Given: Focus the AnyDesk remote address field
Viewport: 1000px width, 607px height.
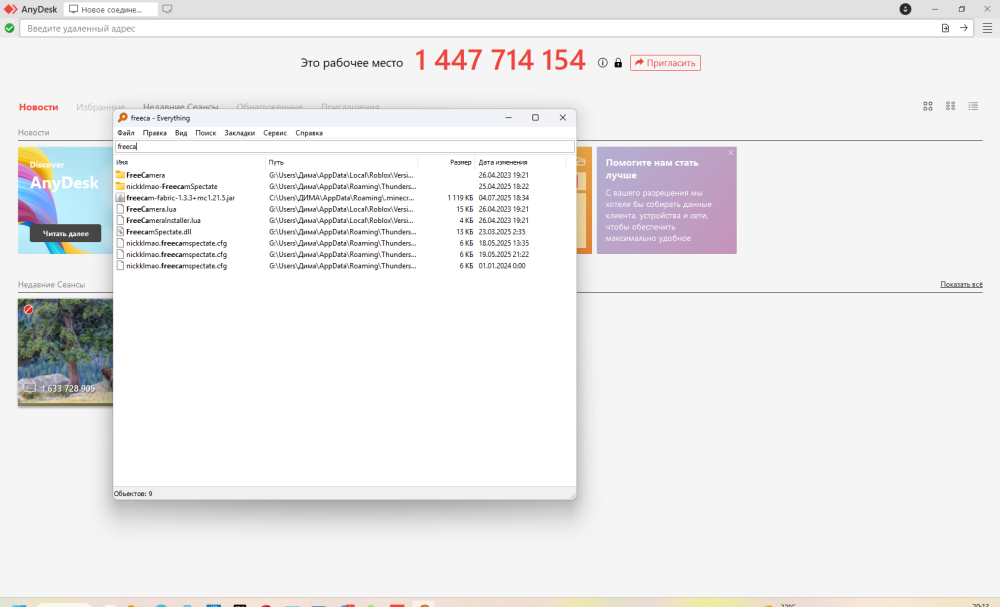Looking at the screenshot, I should 478,28.
